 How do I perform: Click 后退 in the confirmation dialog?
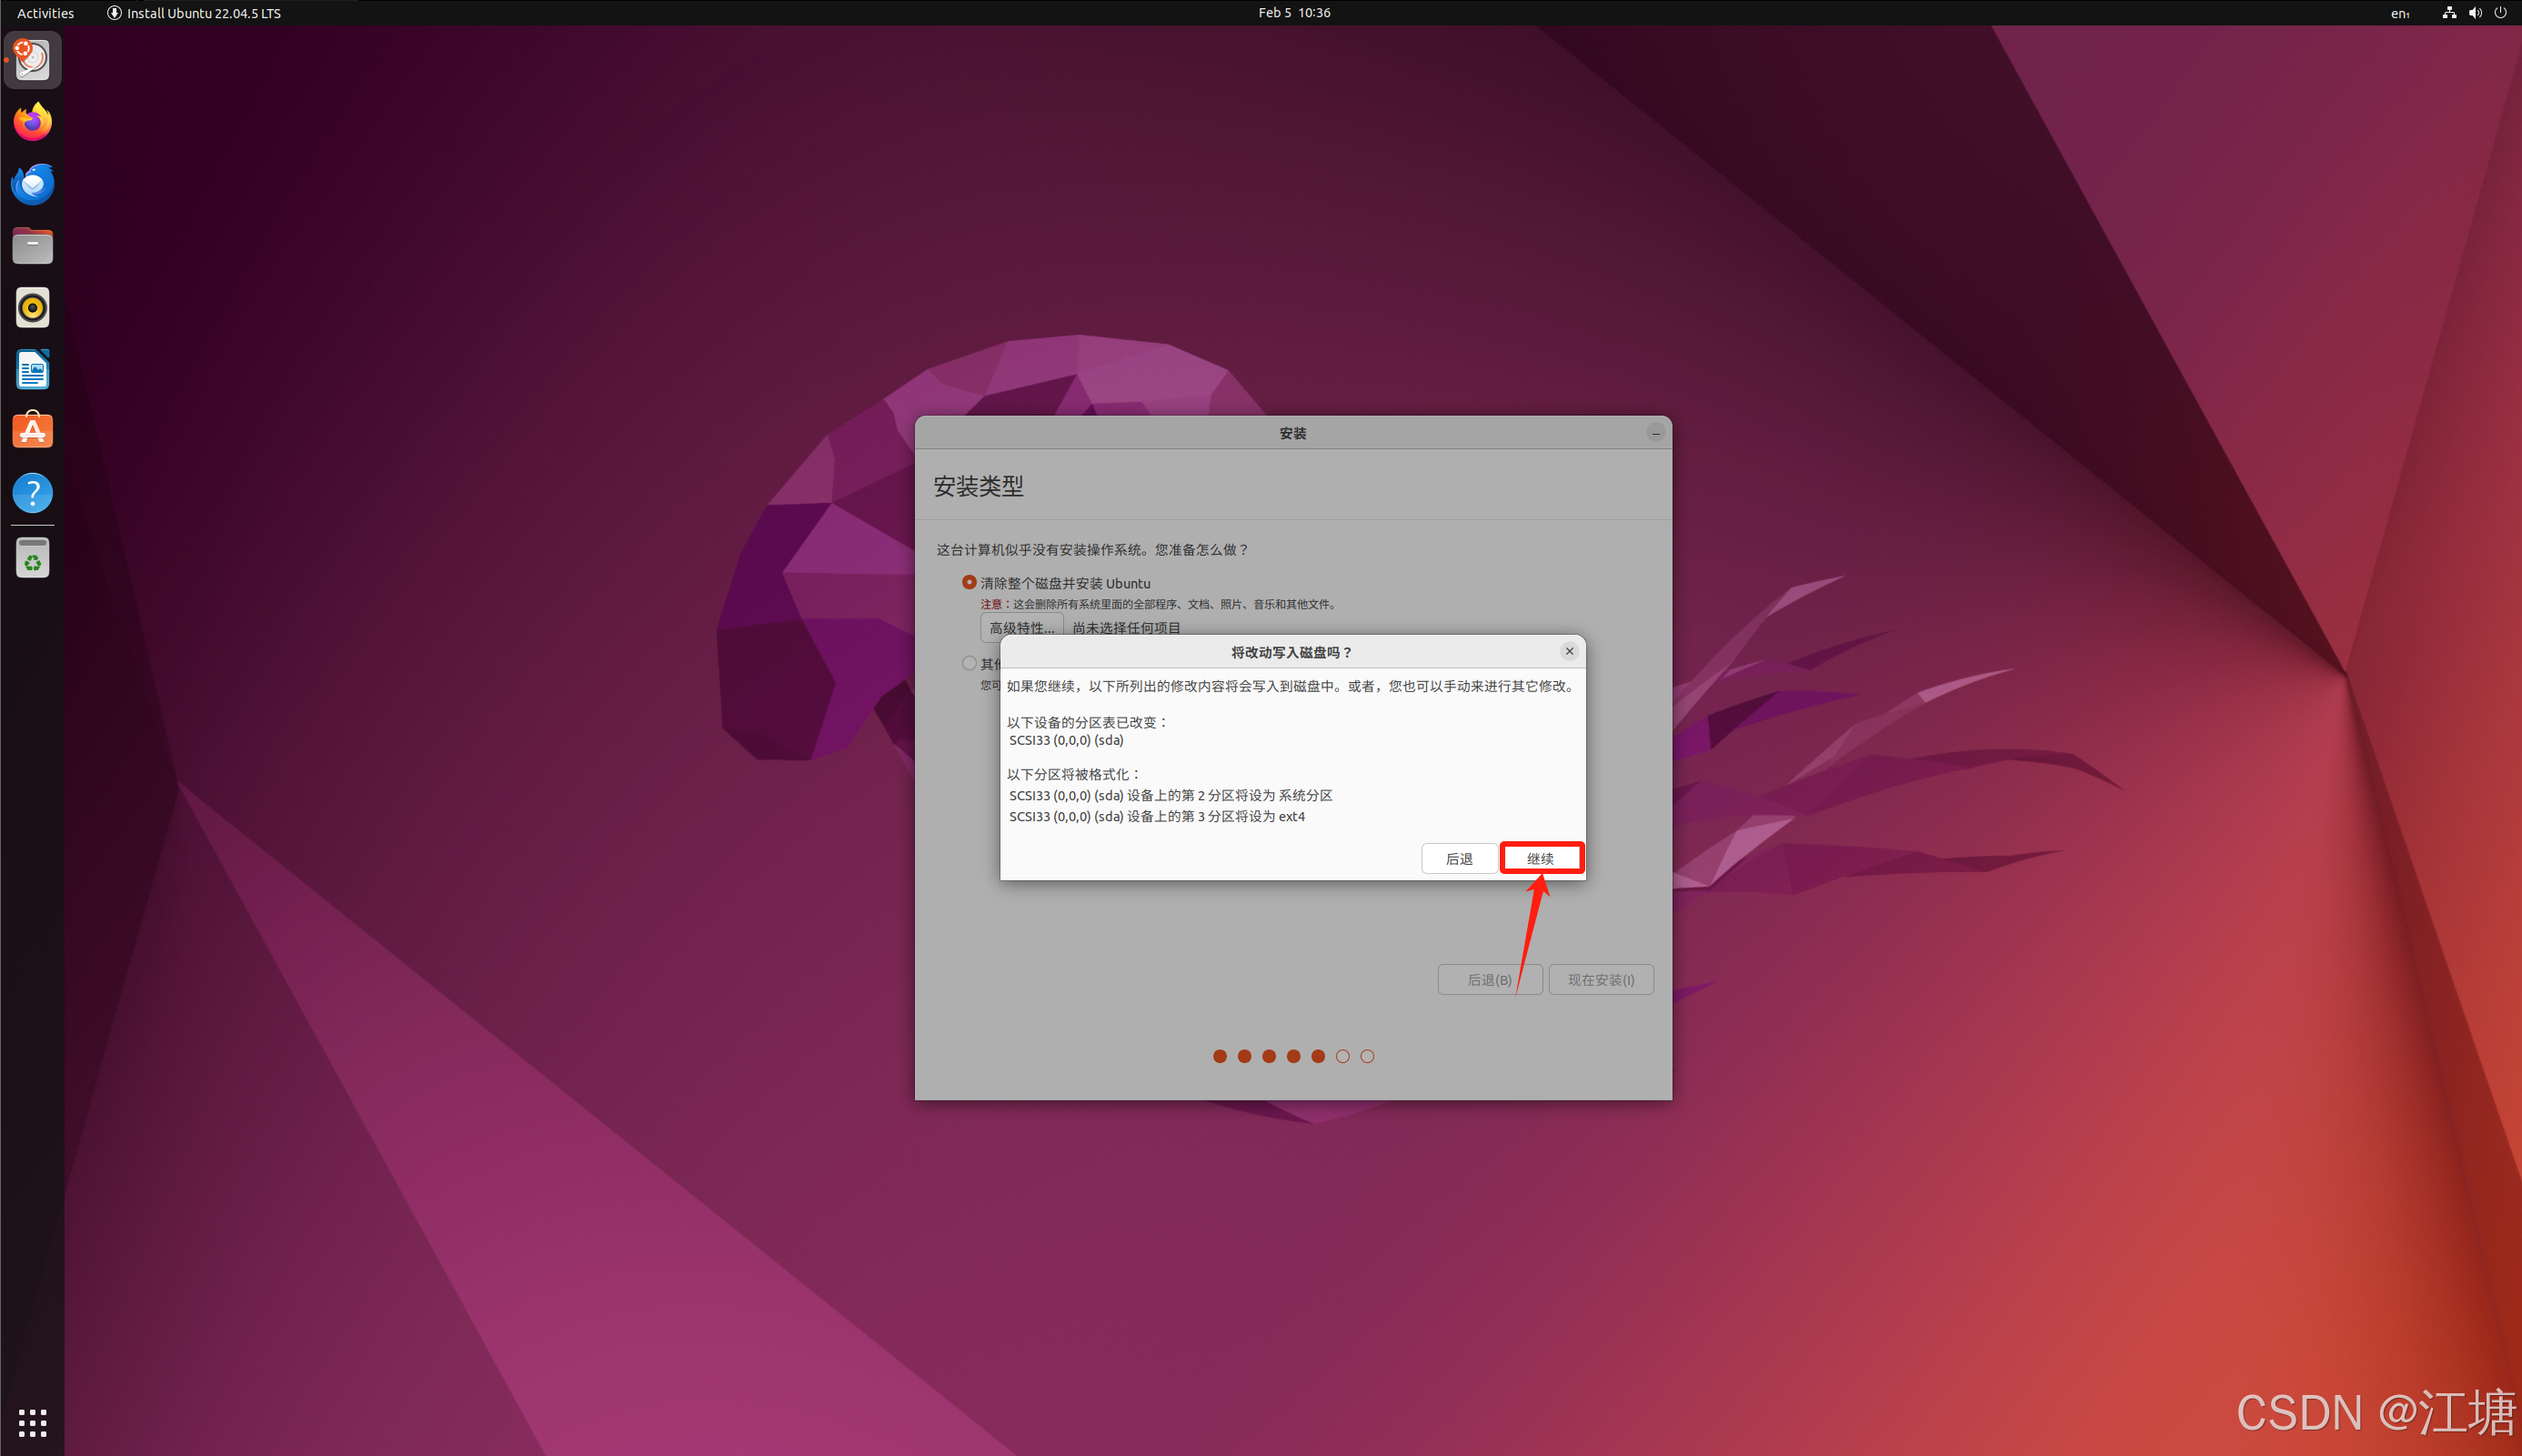coord(1458,858)
